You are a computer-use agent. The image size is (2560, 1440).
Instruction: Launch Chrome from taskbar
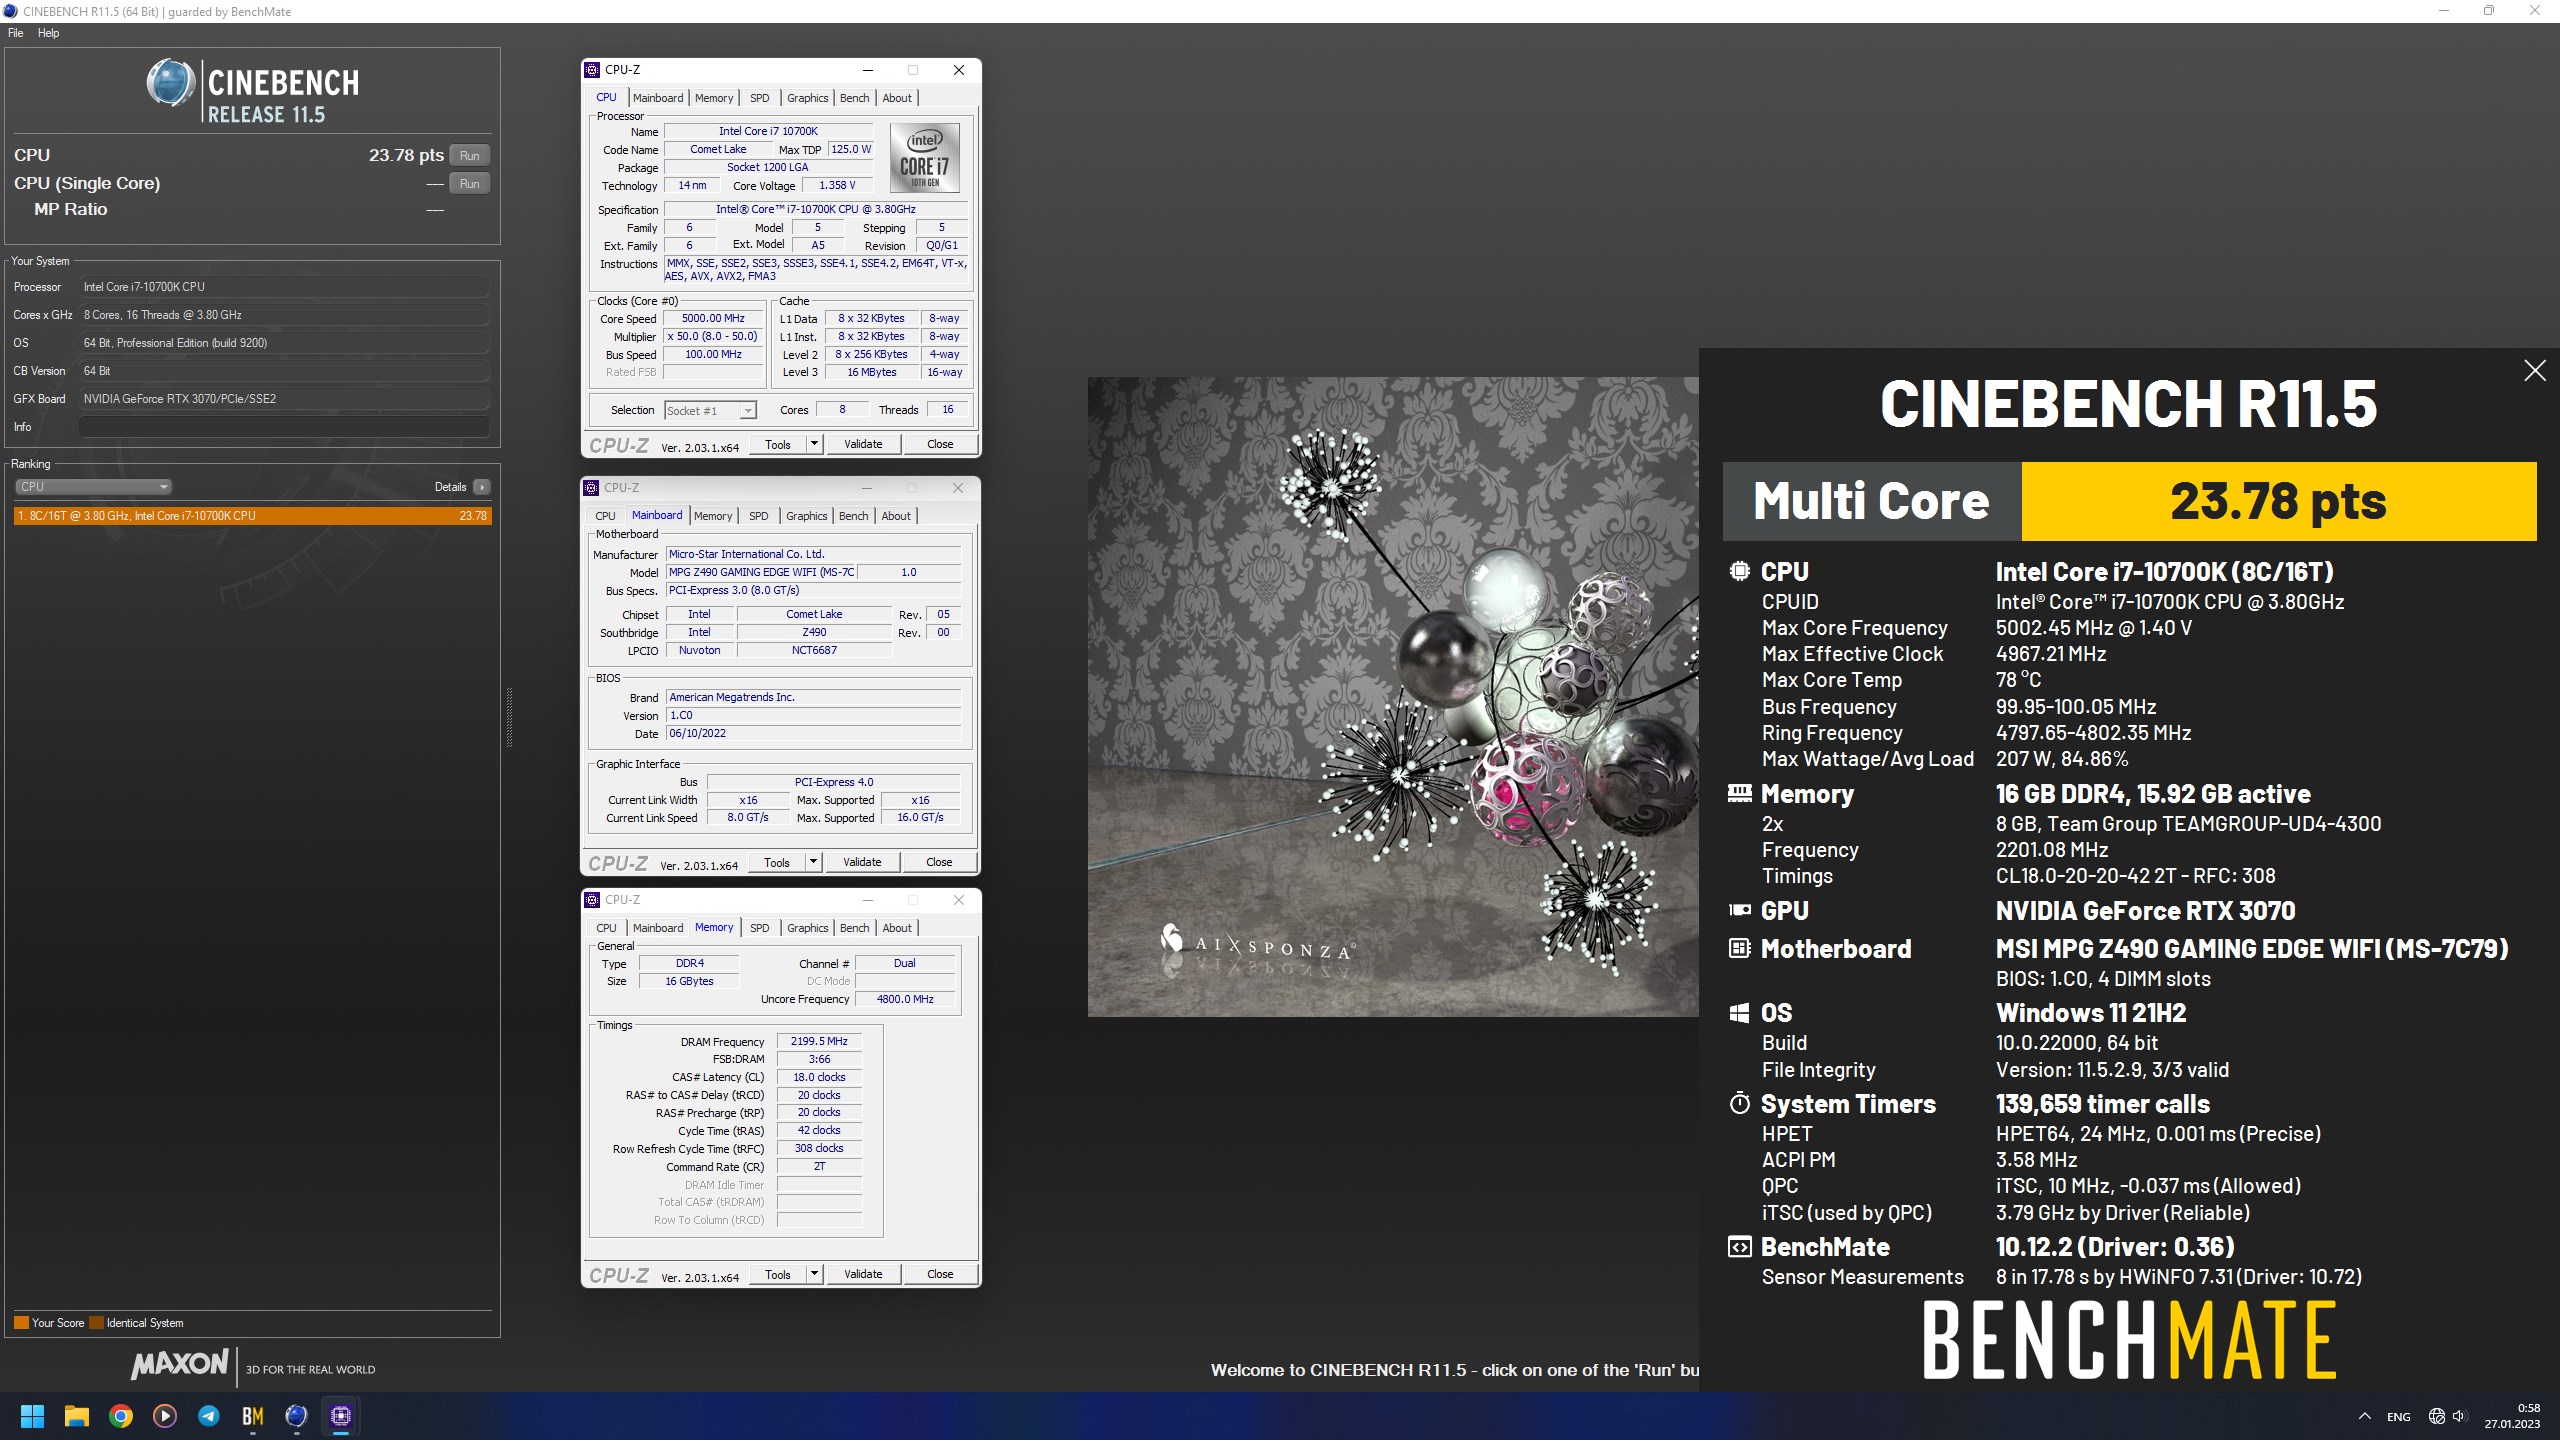coord(121,1416)
